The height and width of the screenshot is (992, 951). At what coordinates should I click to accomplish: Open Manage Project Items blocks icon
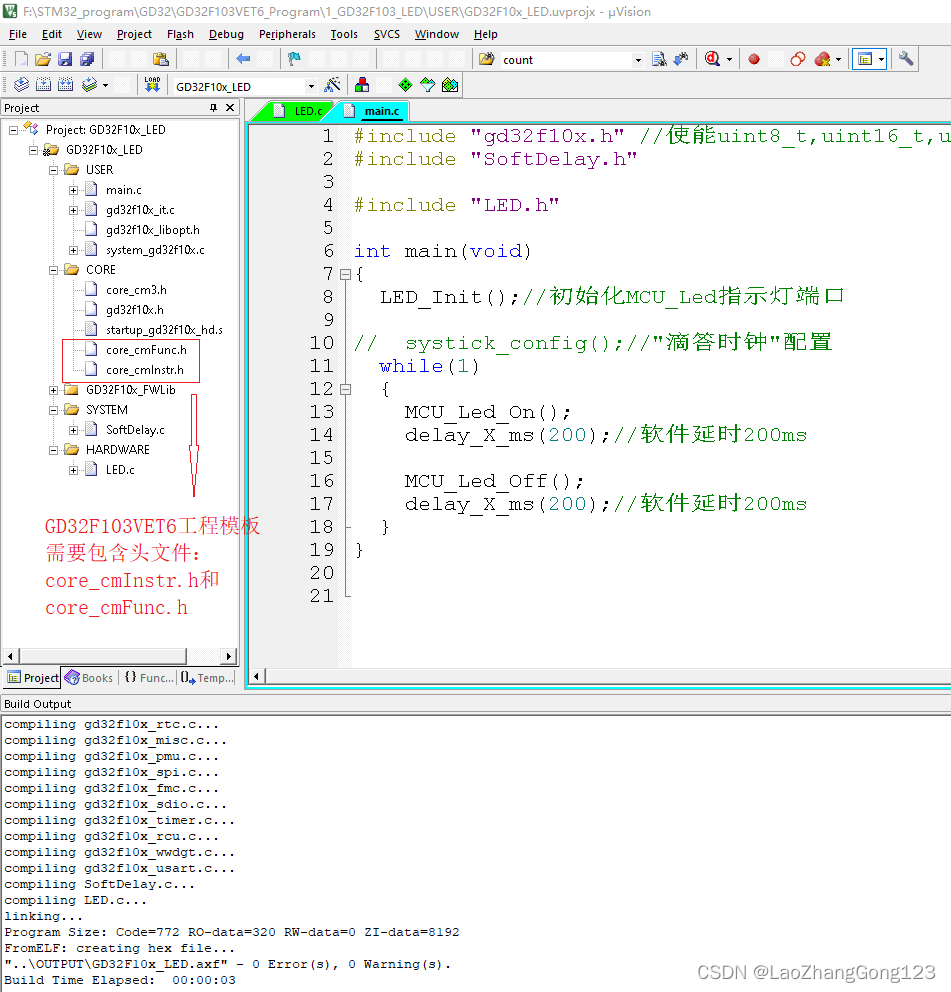pyautogui.click(x=362, y=85)
